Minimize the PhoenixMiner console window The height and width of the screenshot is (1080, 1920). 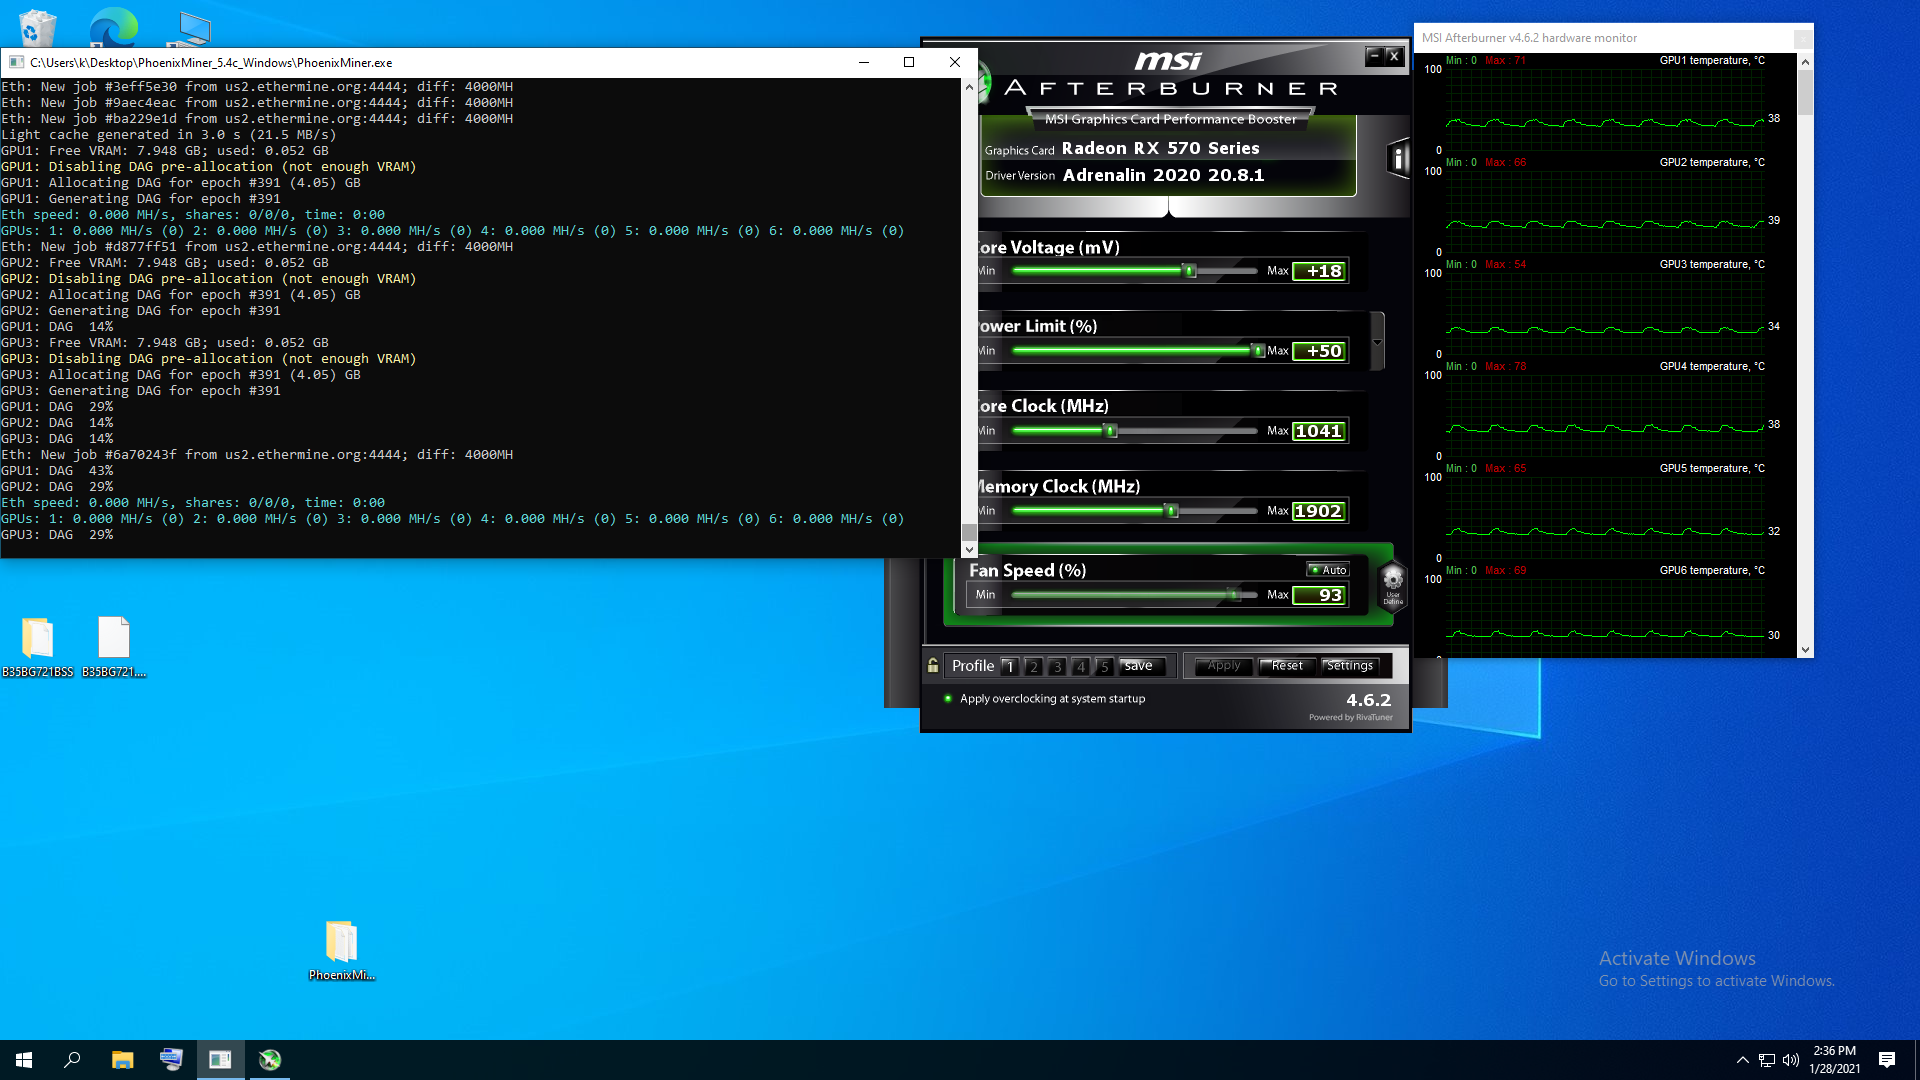click(863, 62)
